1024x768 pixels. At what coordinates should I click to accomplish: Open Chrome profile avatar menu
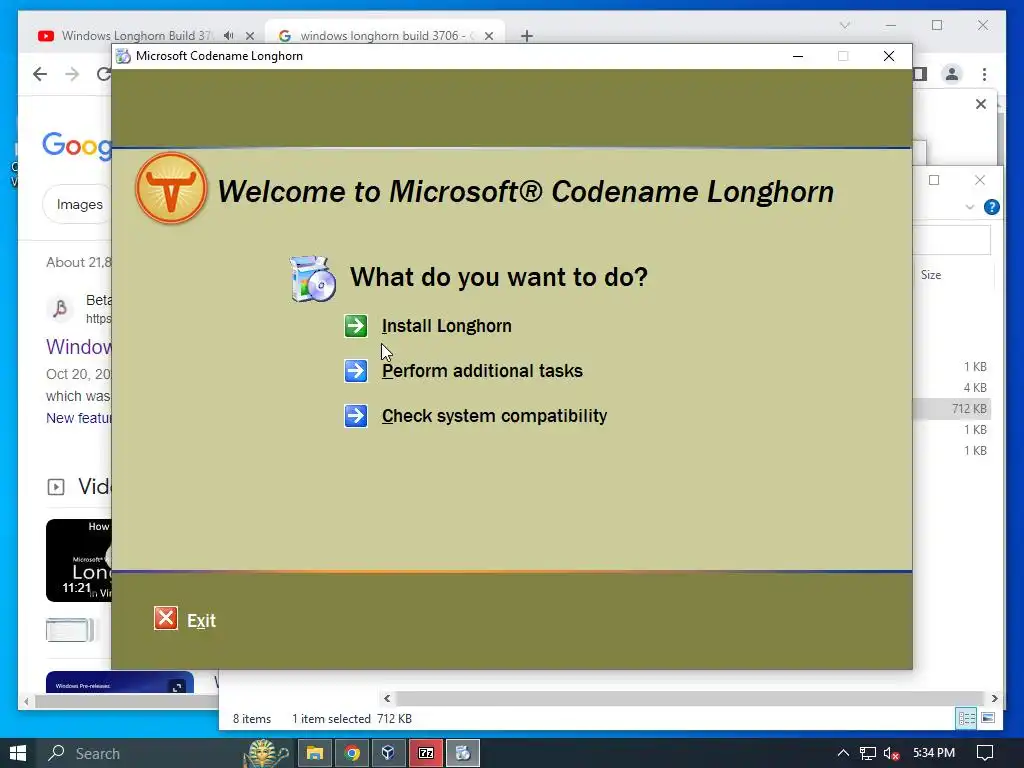click(952, 74)
